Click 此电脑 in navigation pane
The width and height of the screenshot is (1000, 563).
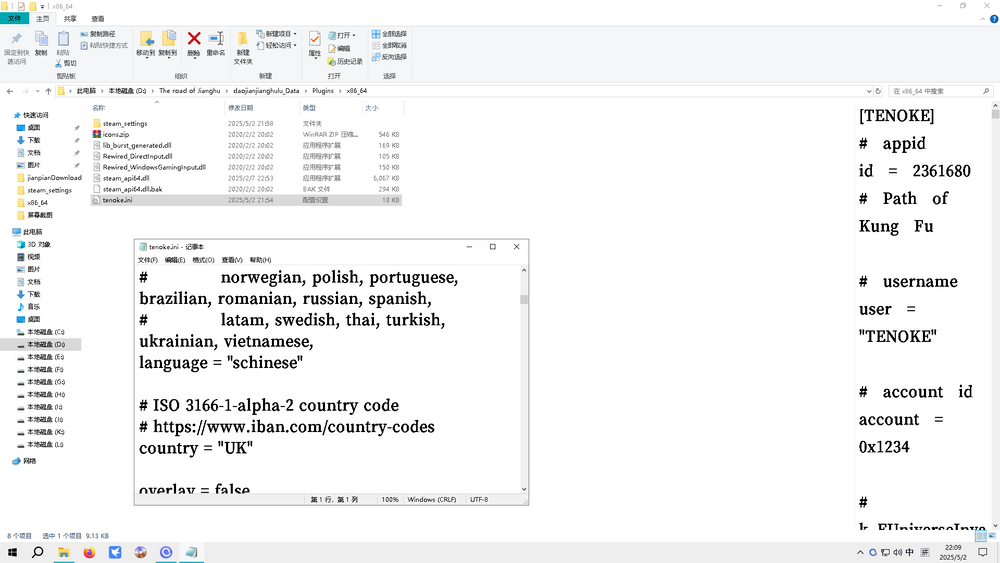coord(33,232)
